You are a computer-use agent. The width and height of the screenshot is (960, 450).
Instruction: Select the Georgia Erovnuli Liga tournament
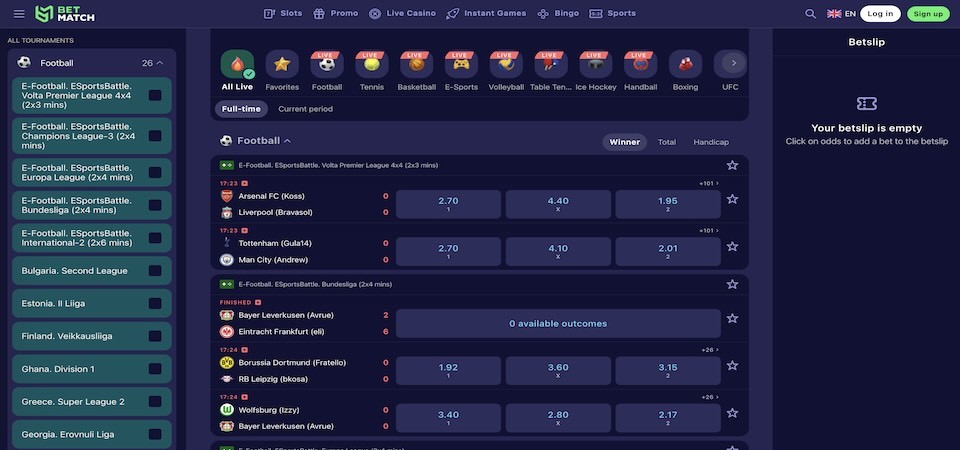coord(92,434)
